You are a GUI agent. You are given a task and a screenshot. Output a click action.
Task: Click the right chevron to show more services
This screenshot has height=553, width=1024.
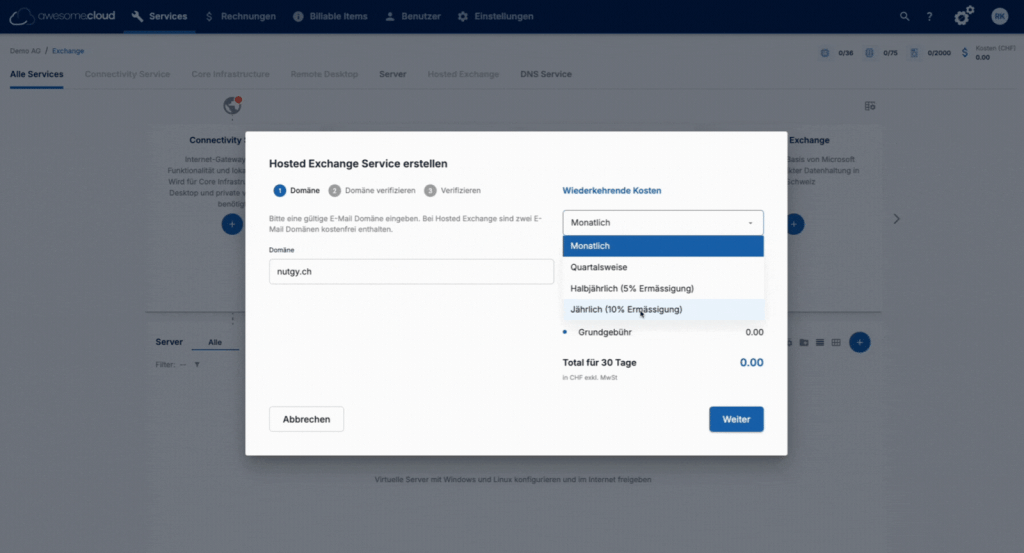click(x=897, y=219)
